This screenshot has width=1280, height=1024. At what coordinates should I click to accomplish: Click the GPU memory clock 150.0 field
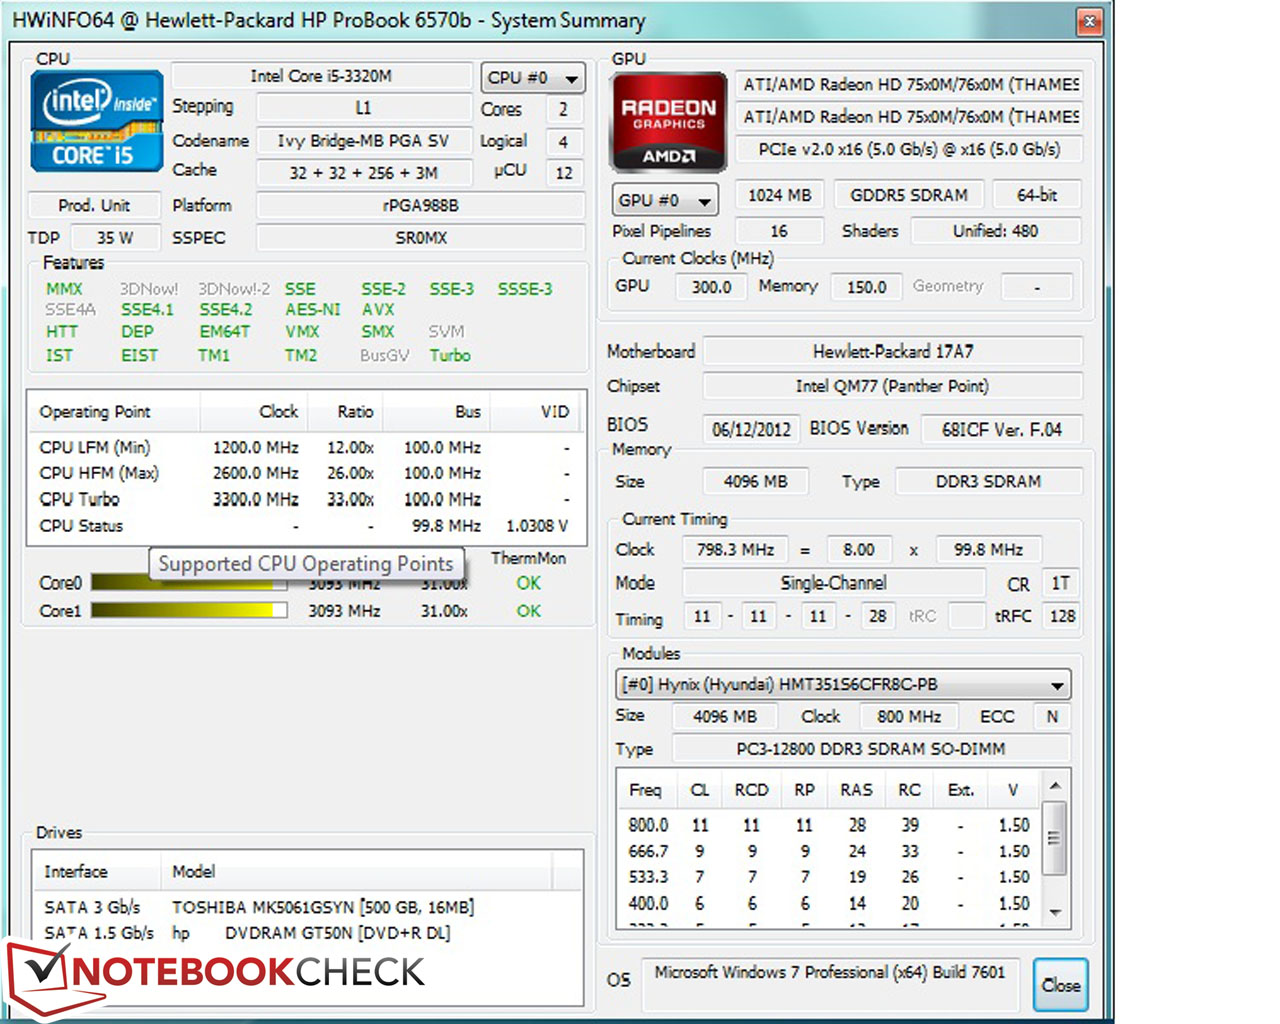tap(866, 287)
